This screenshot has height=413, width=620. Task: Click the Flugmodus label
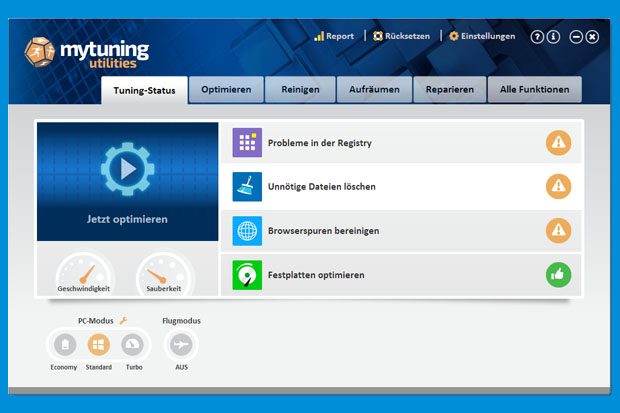pyautogui.click(x=181, y=321)
